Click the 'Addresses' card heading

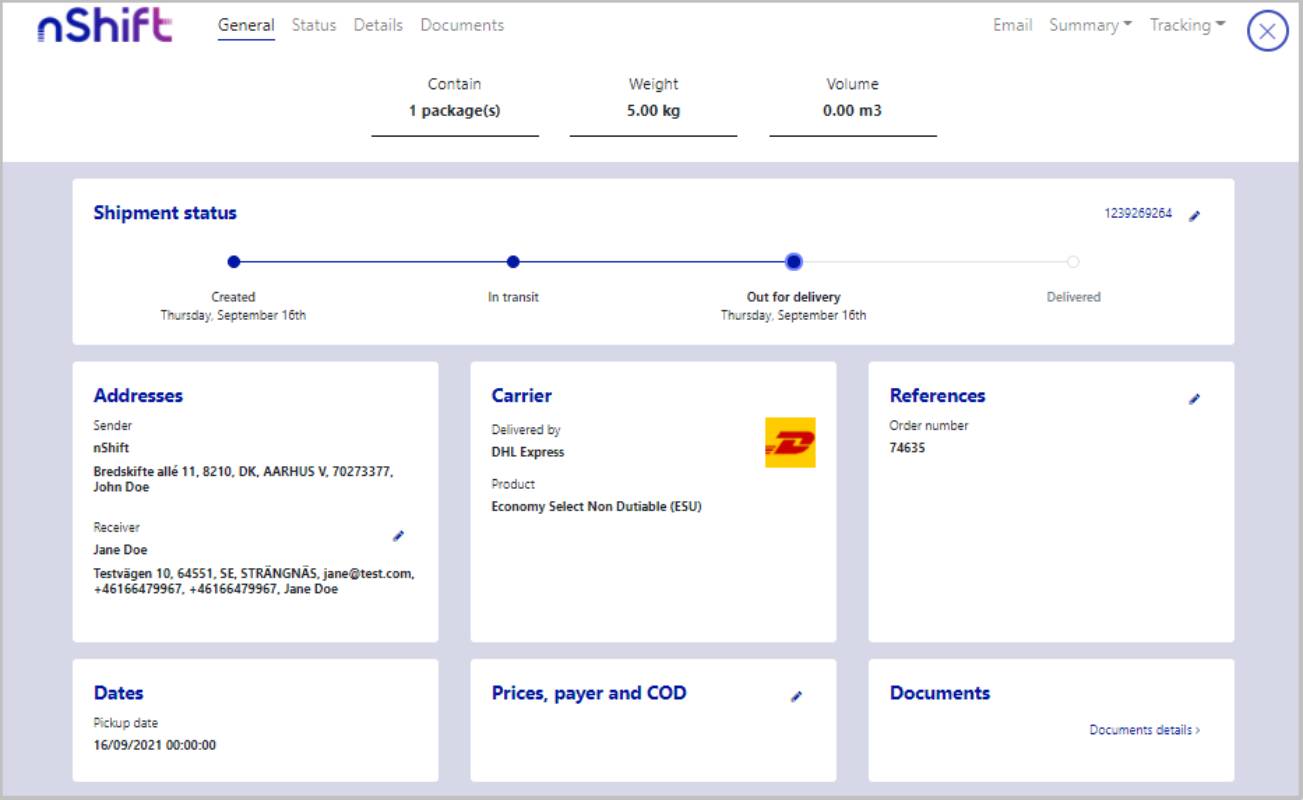click(x=138, y=396)
